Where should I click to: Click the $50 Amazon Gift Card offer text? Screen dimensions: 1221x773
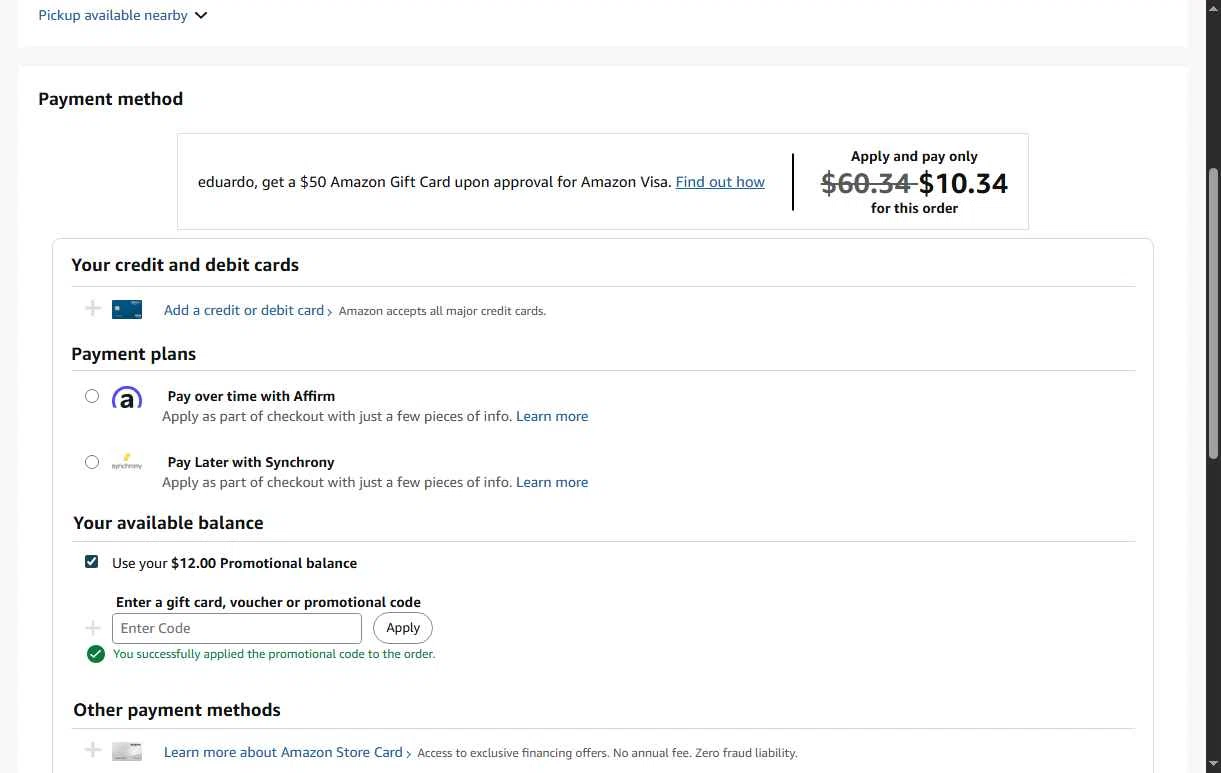[435, 182]
